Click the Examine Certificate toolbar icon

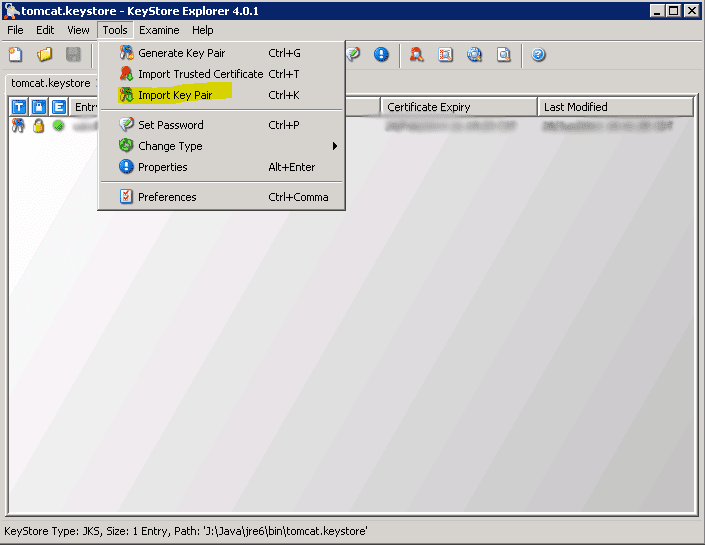point(417,54)
